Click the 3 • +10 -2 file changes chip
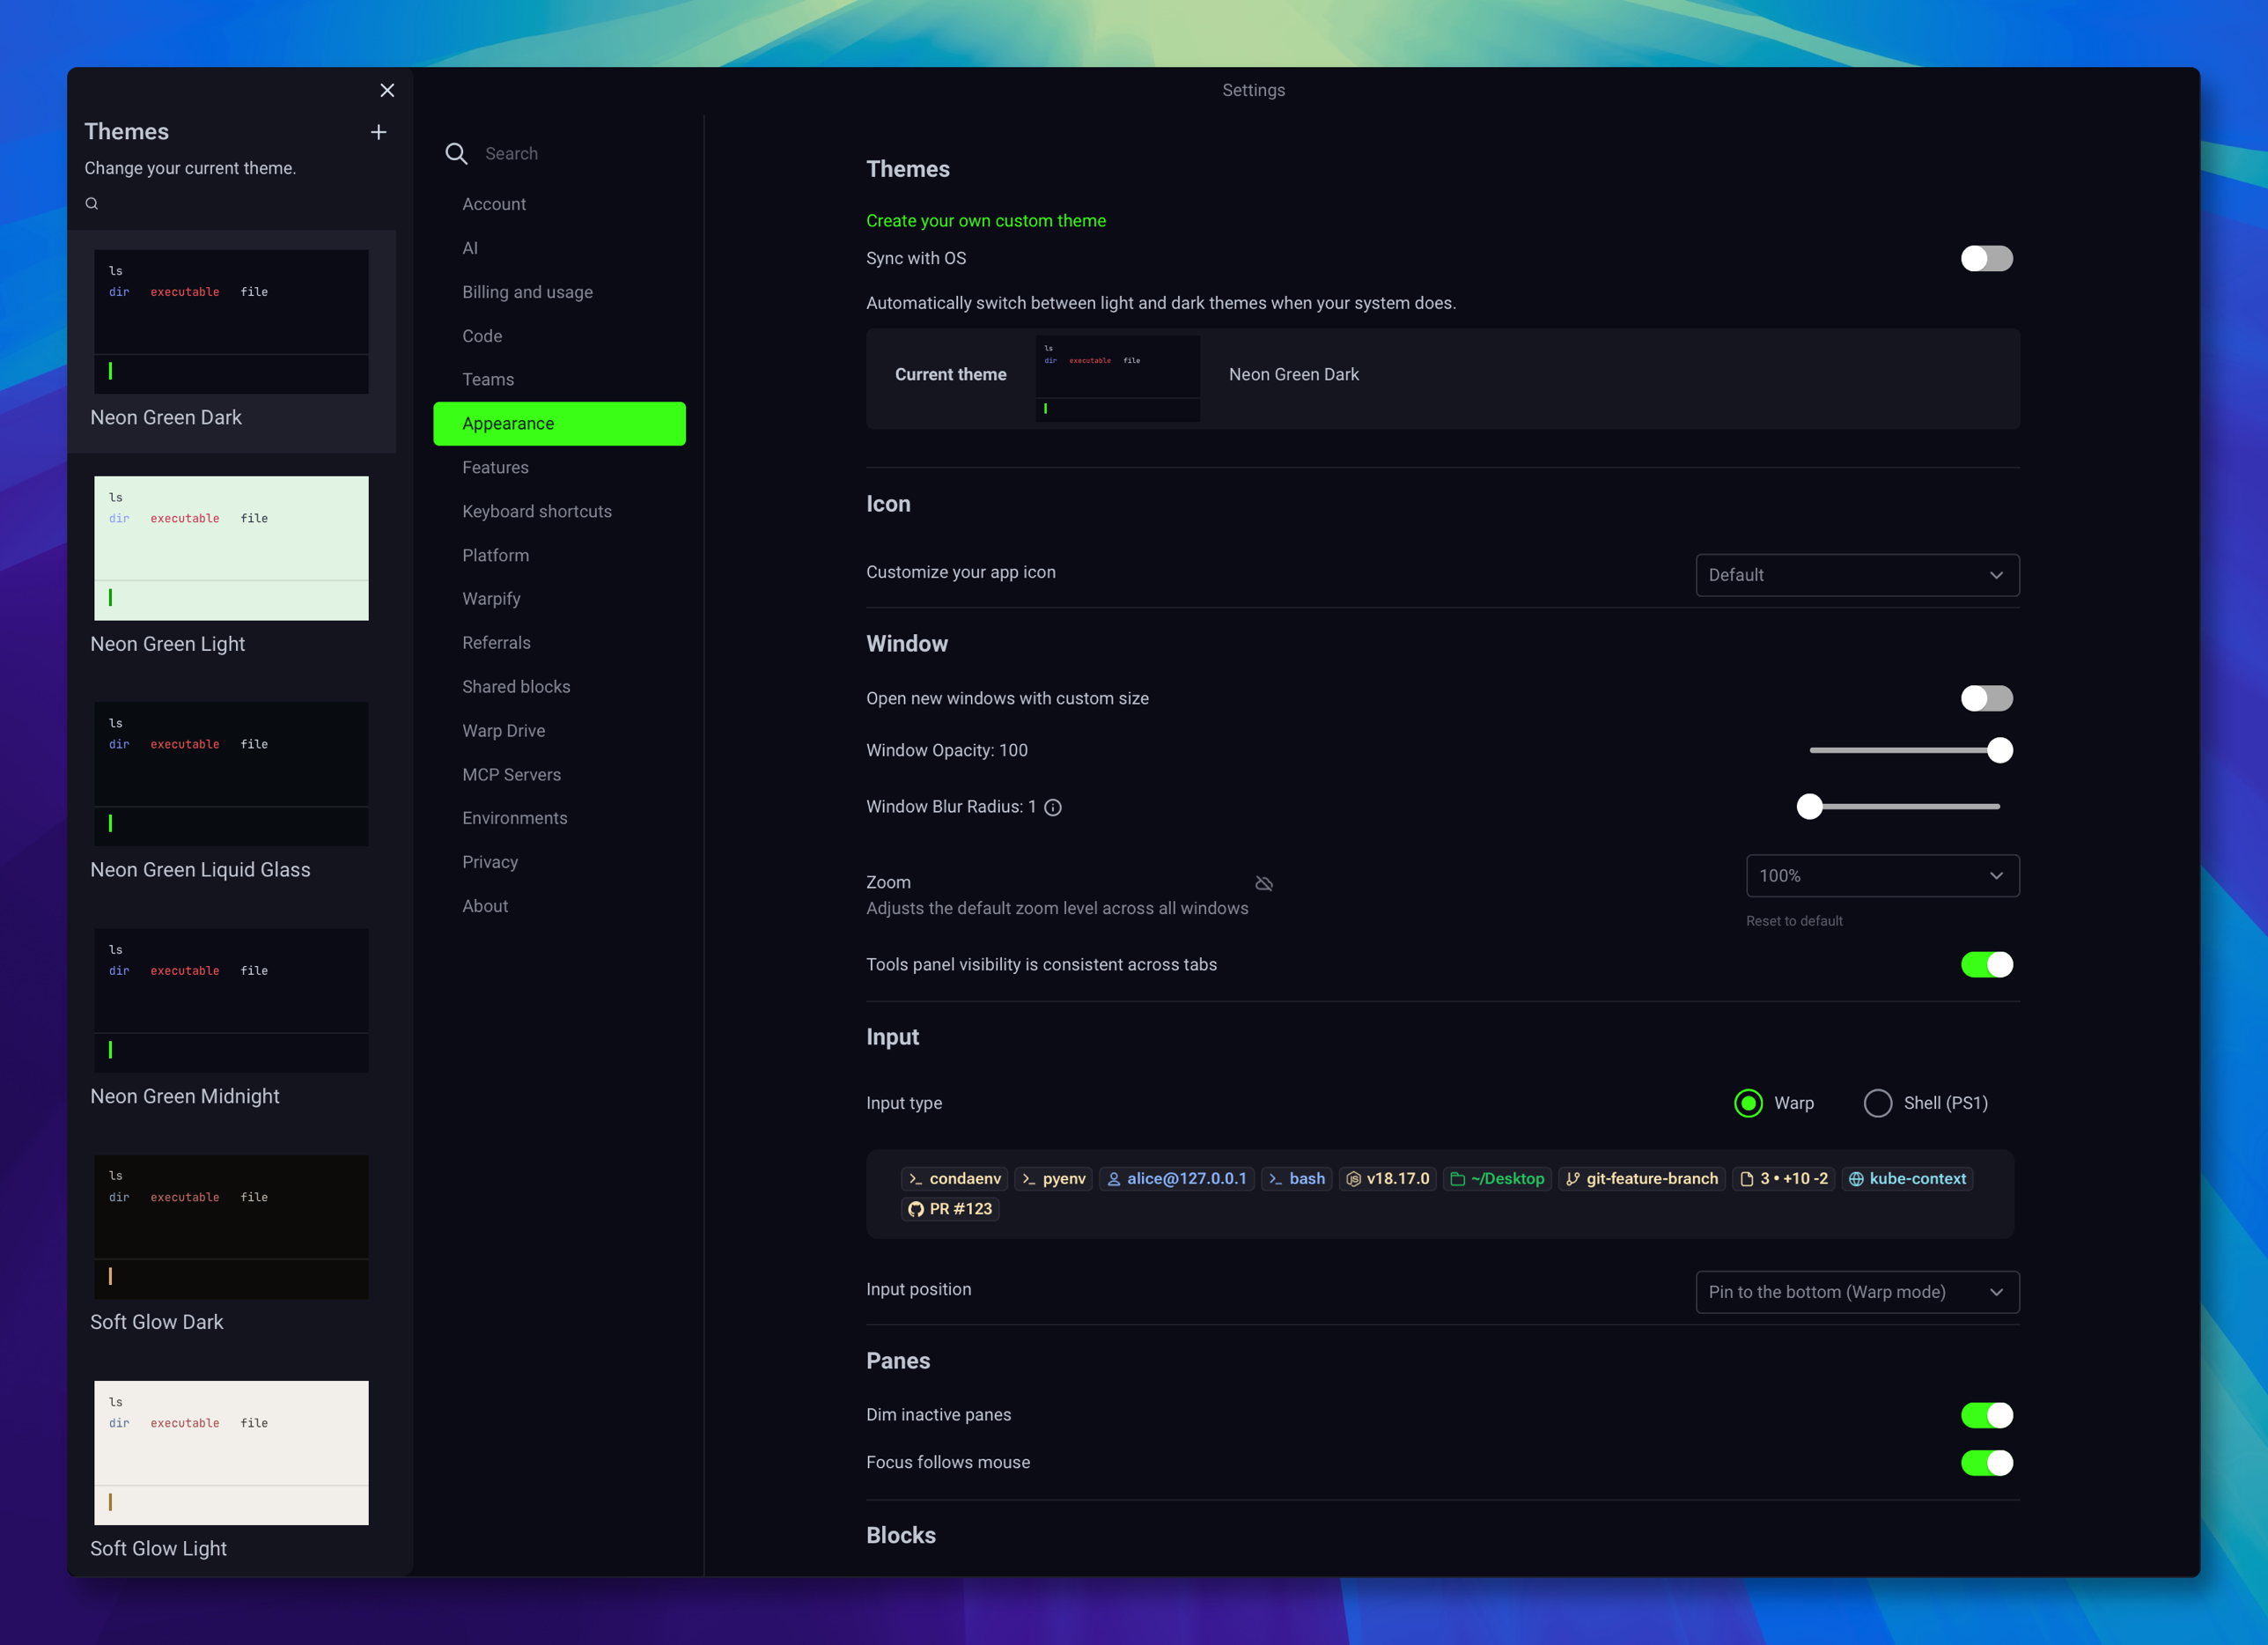This screenshot has width=2268, height=1645. pos(1783,1179)
